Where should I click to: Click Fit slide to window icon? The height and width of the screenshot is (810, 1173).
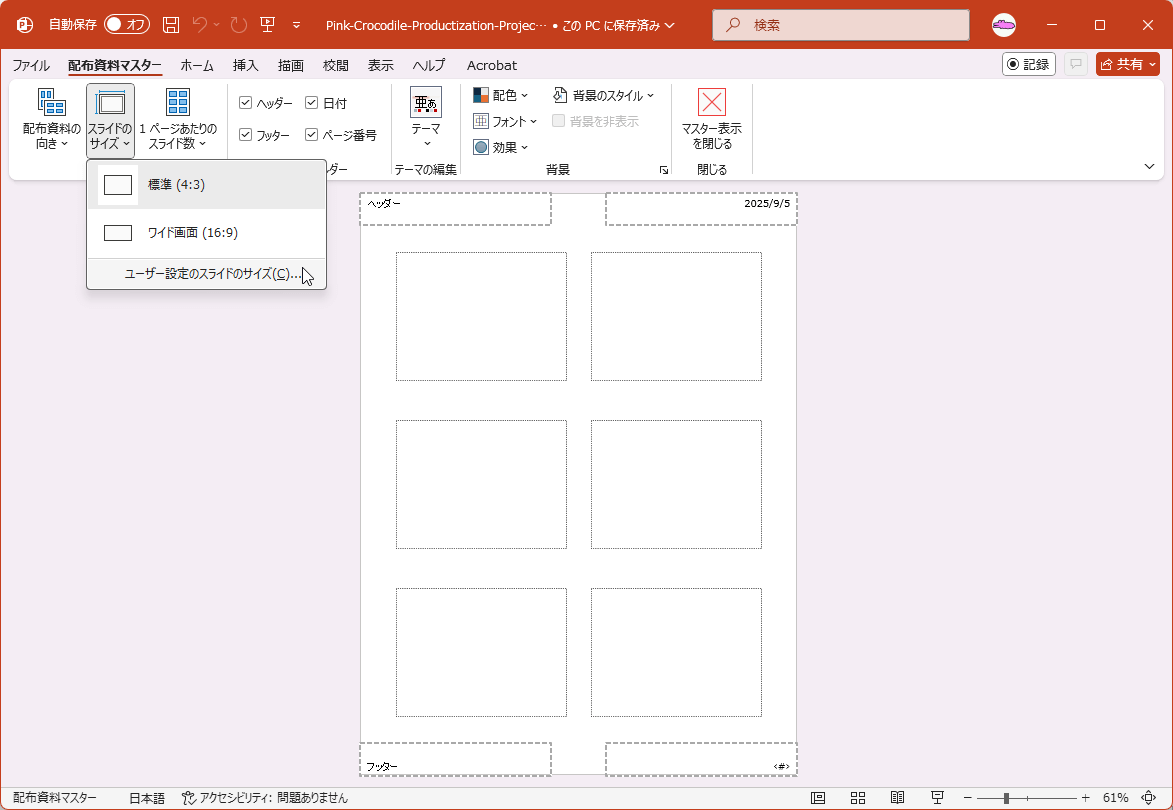[x=1147, y=798]
